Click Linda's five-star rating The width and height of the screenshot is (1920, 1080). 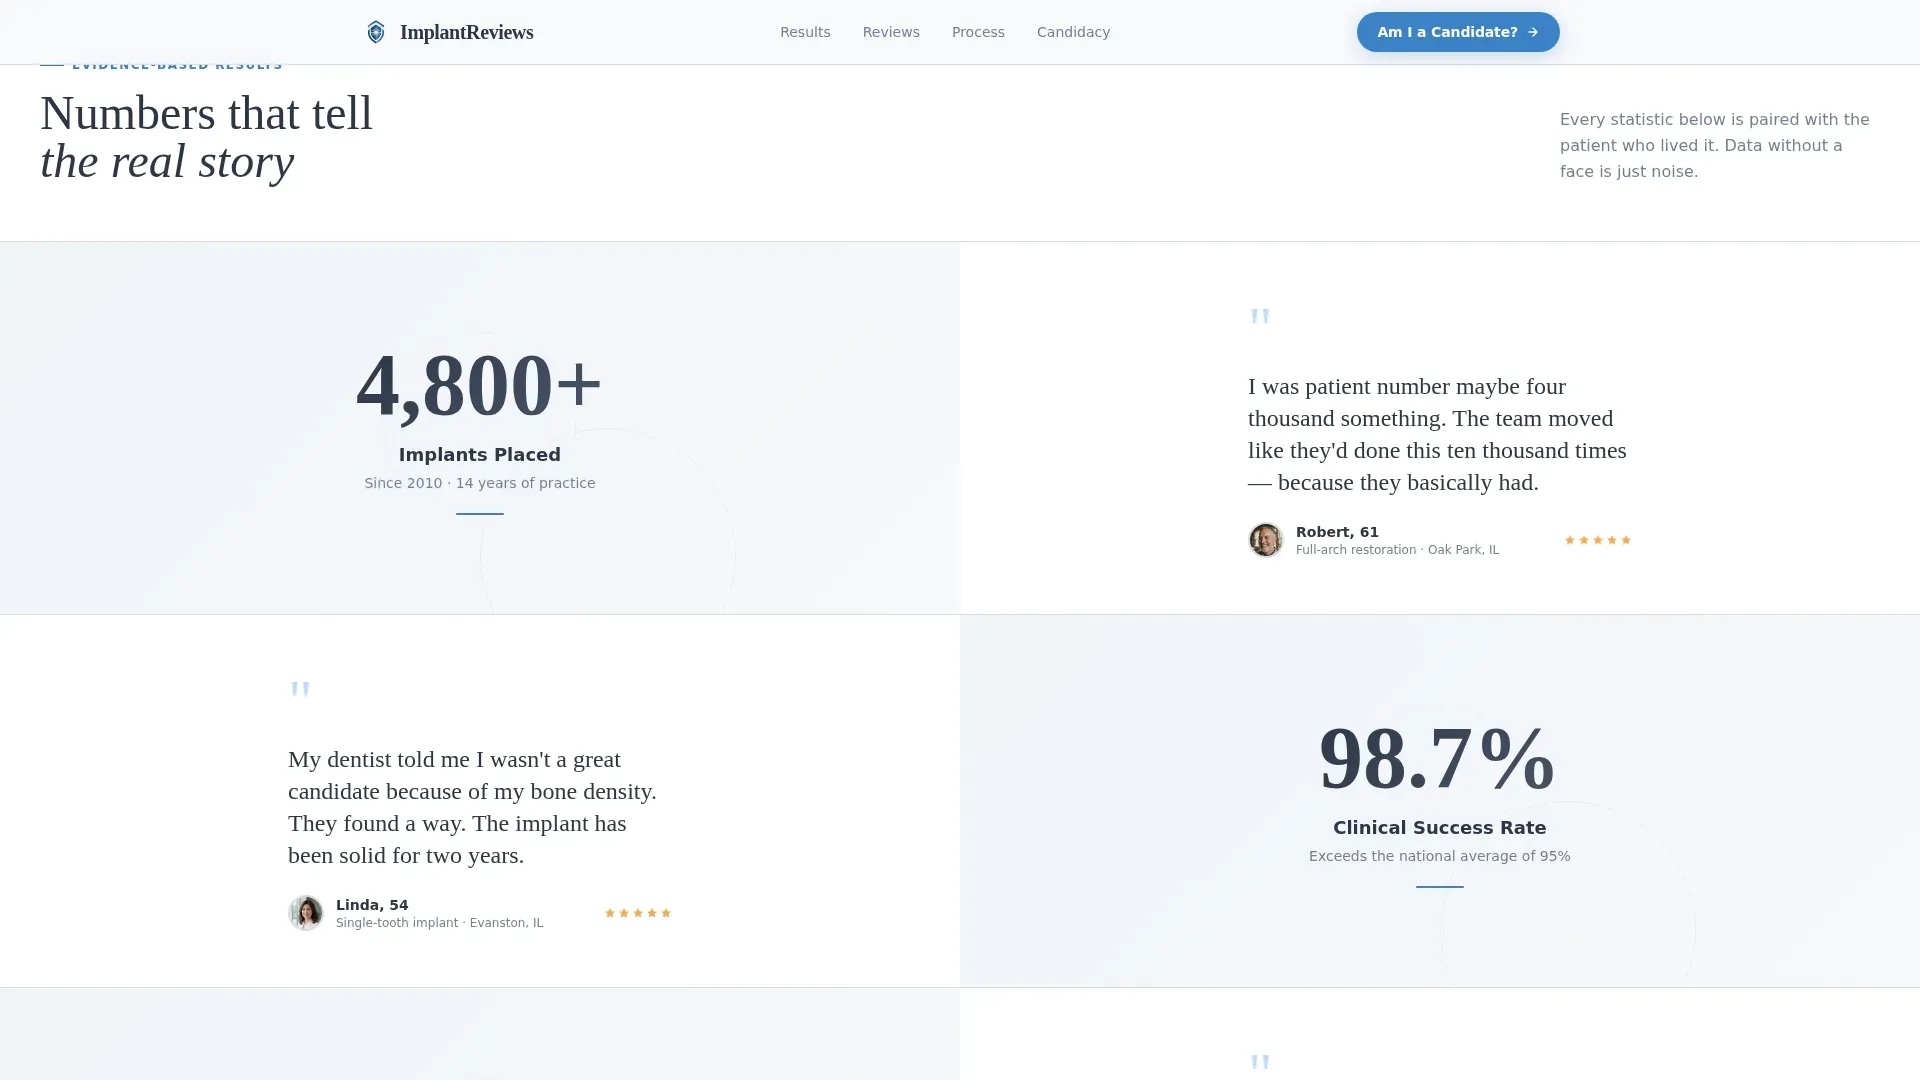click(x=637, y=913)
